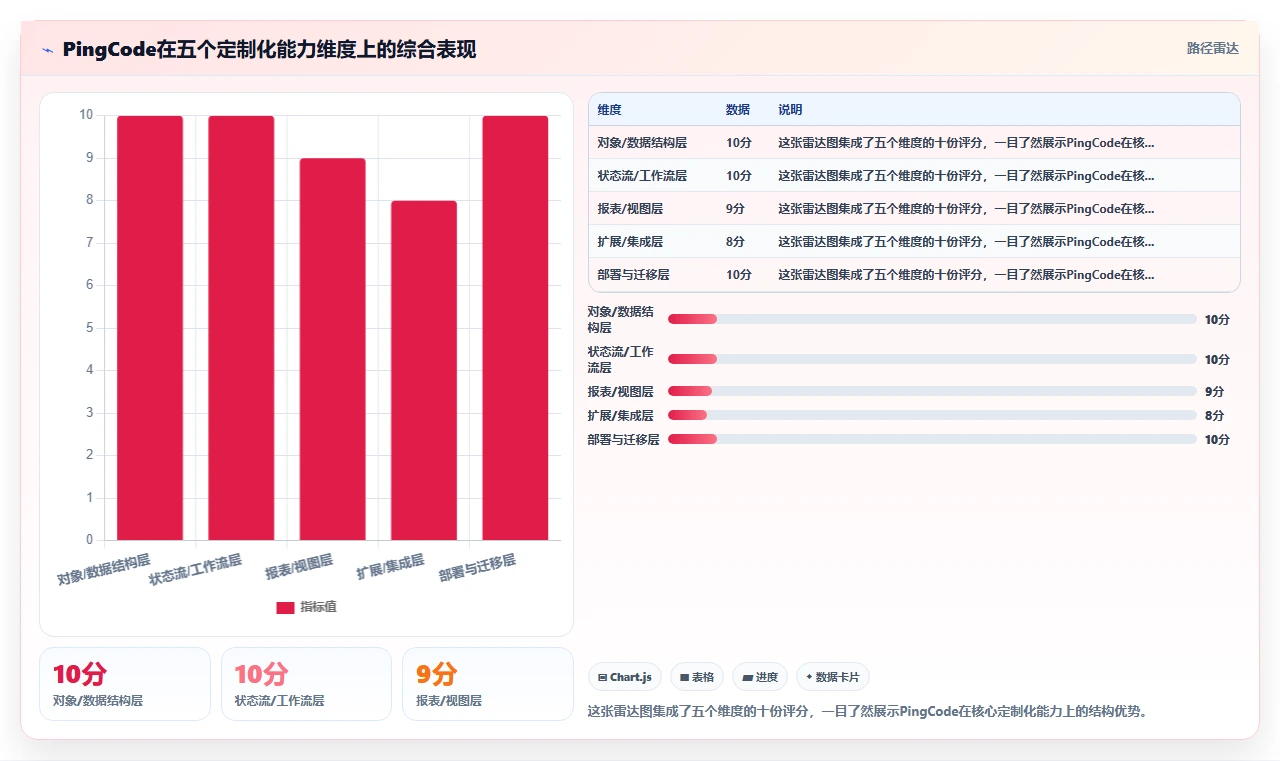The image size is (1280, 761).
Task: Select the 进度 tag chip
Action: tap(760, 677)
